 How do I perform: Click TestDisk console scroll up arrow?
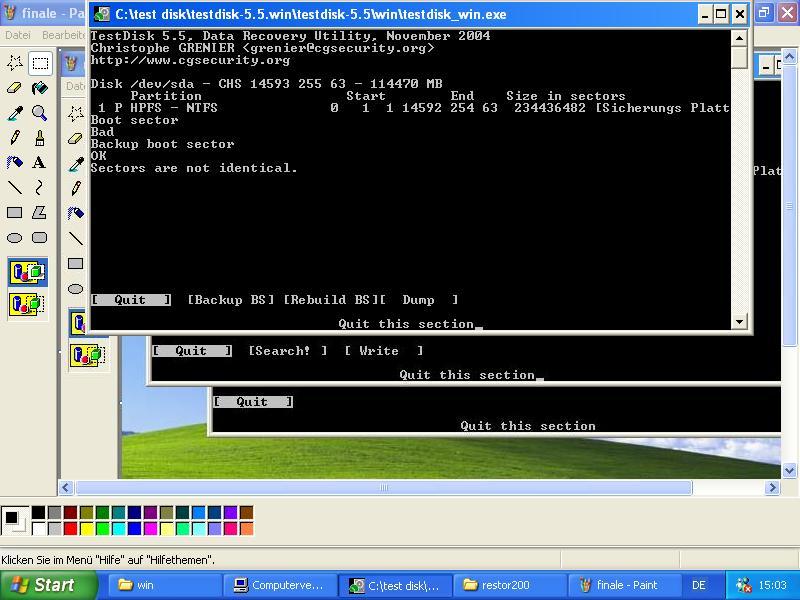tap(740, 38)
